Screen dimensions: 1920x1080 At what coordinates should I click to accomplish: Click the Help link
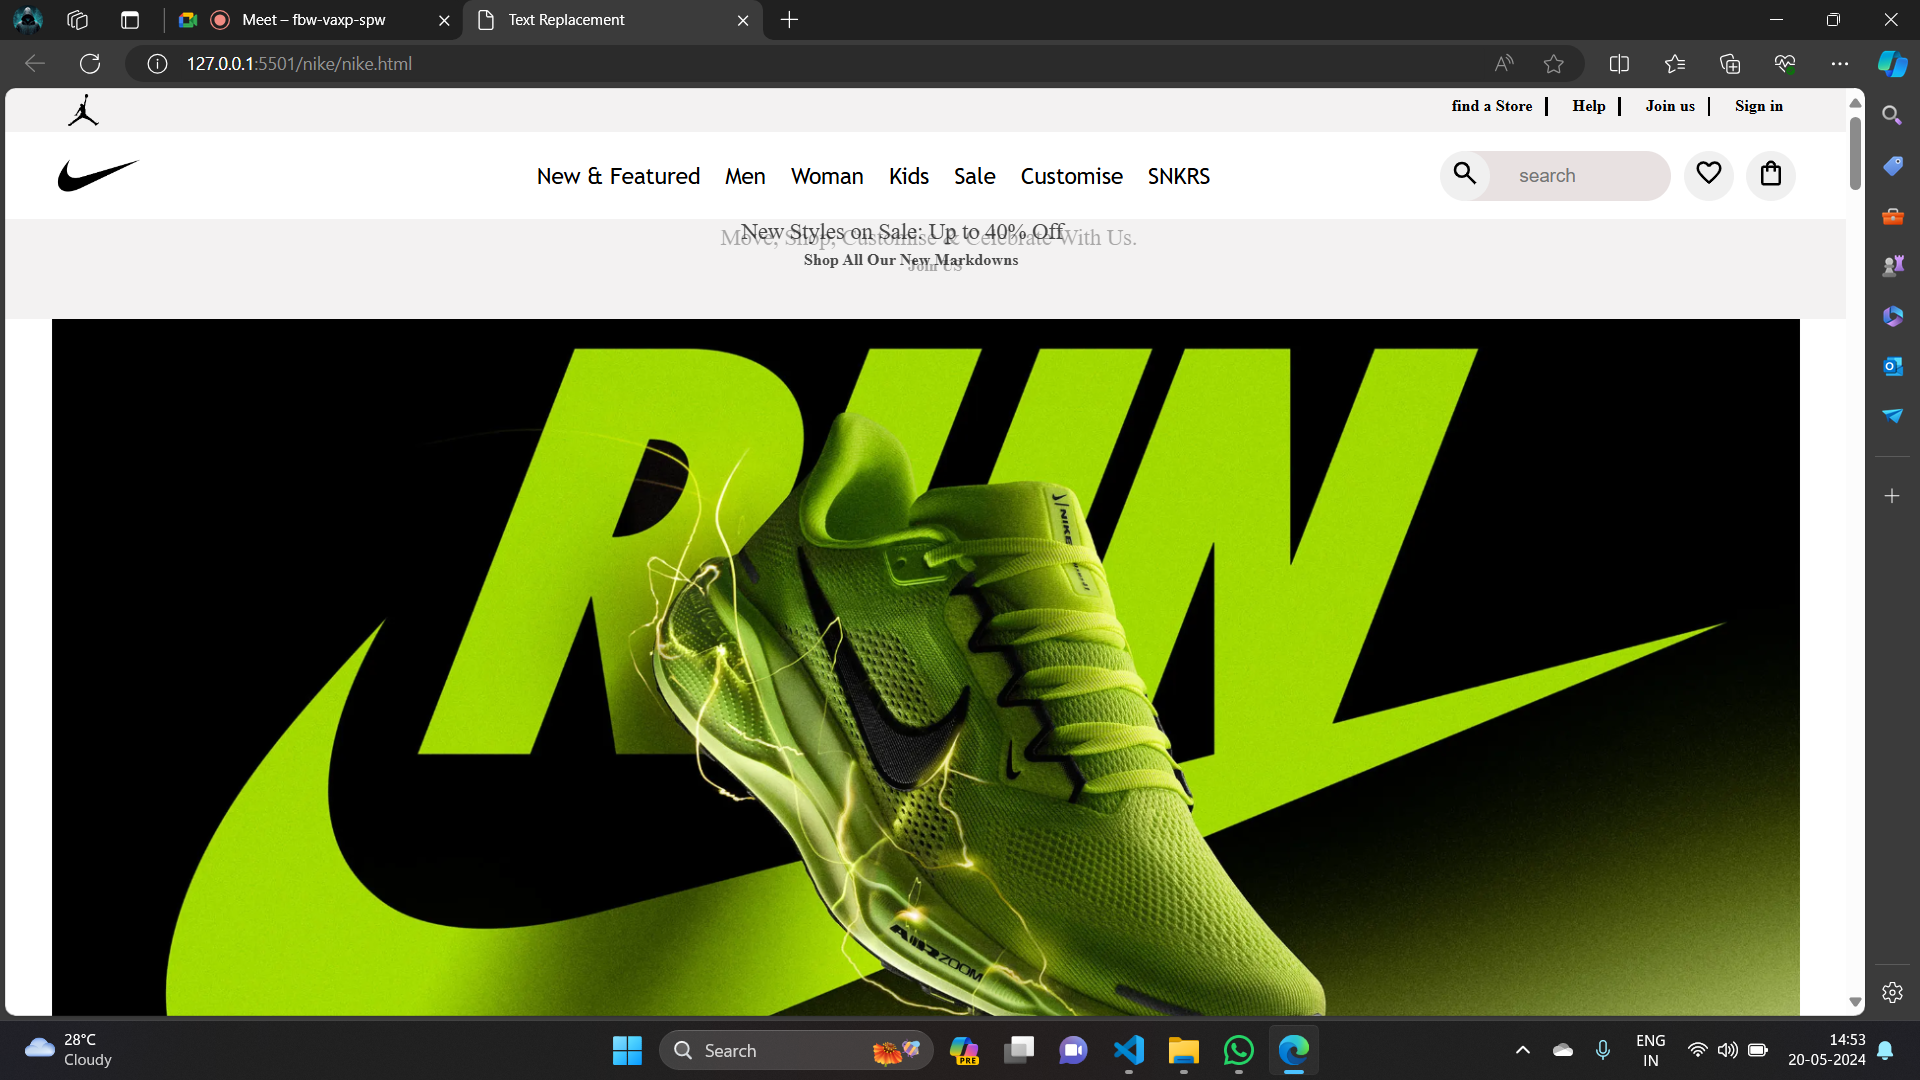[x=1589, y=106]
